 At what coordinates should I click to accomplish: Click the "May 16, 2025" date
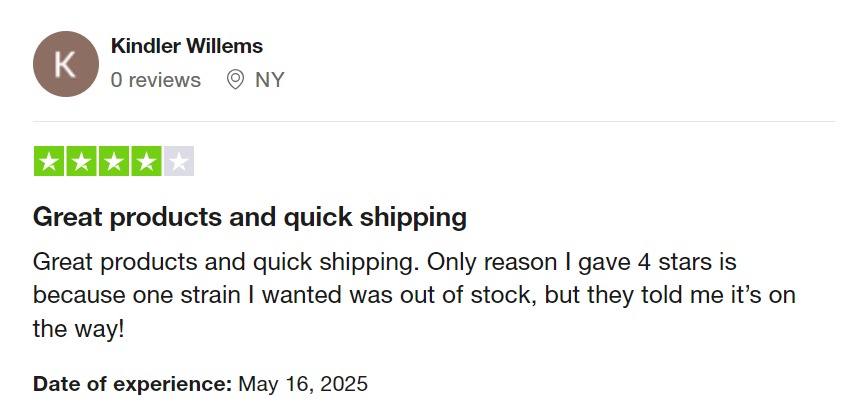pyautogui.click(x=303, y=383)
